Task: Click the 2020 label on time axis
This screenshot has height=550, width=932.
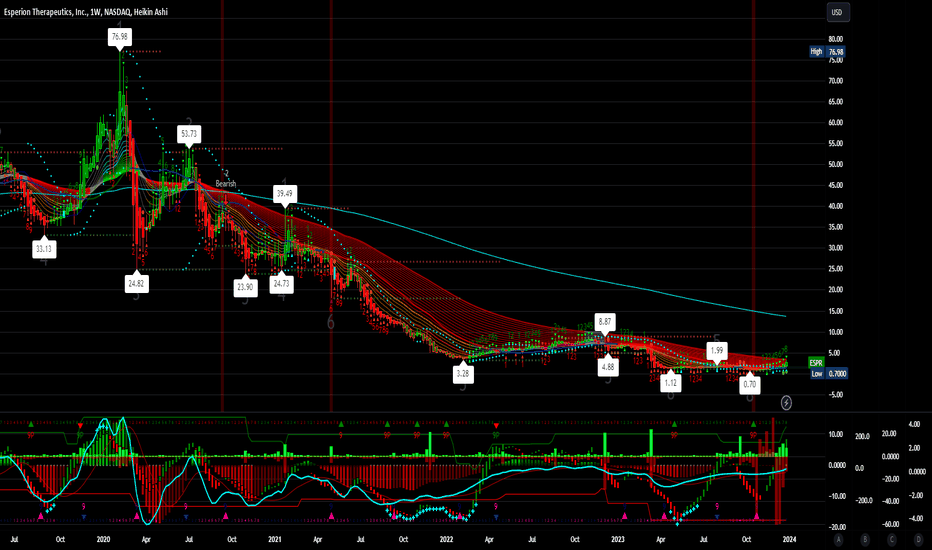Action: [103, 539]
